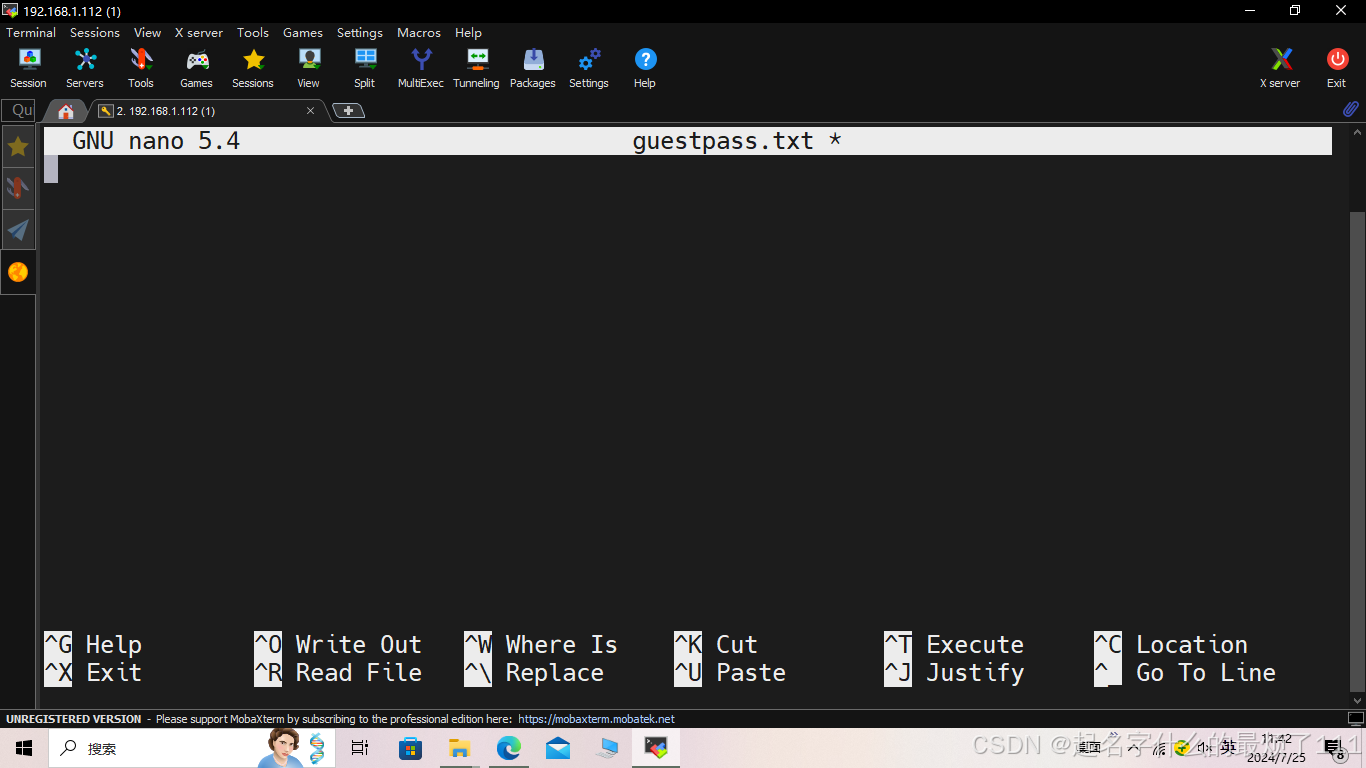Click the ^W Where Is shortcut
Screen dimensions: 1366x768
coord(541,645)
